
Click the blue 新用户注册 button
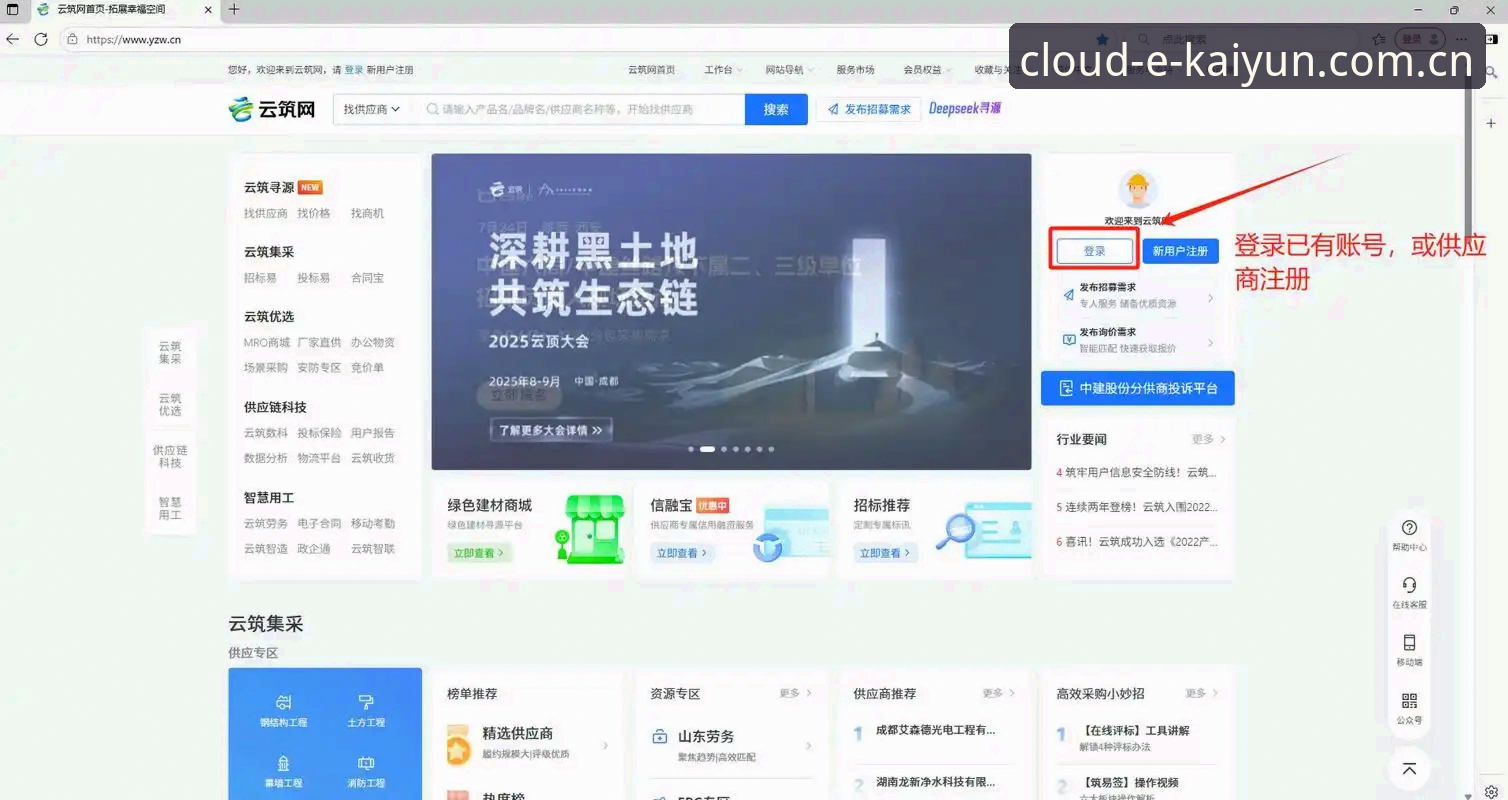[x=1180, y=251]
